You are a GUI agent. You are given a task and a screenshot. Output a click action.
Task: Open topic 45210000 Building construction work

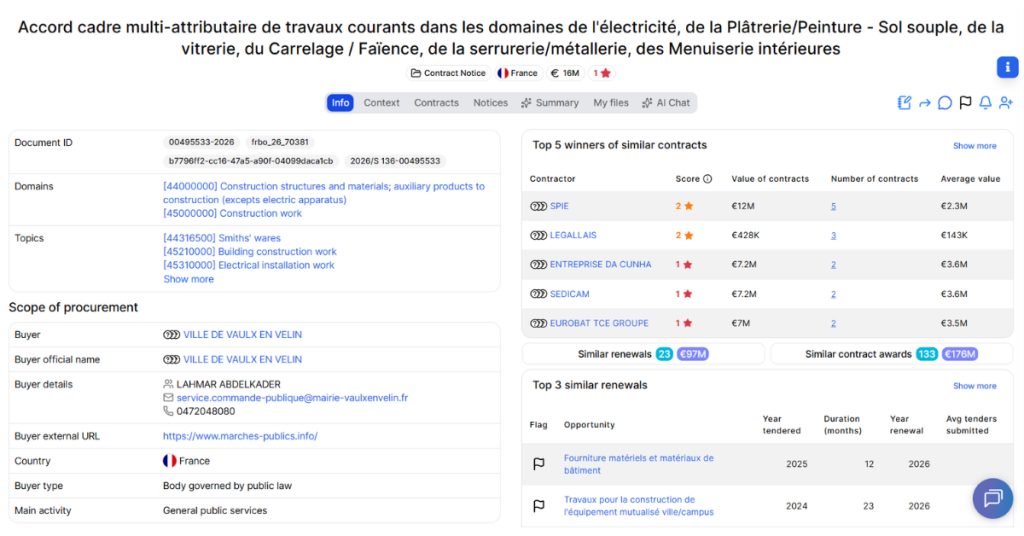point(250,252)
